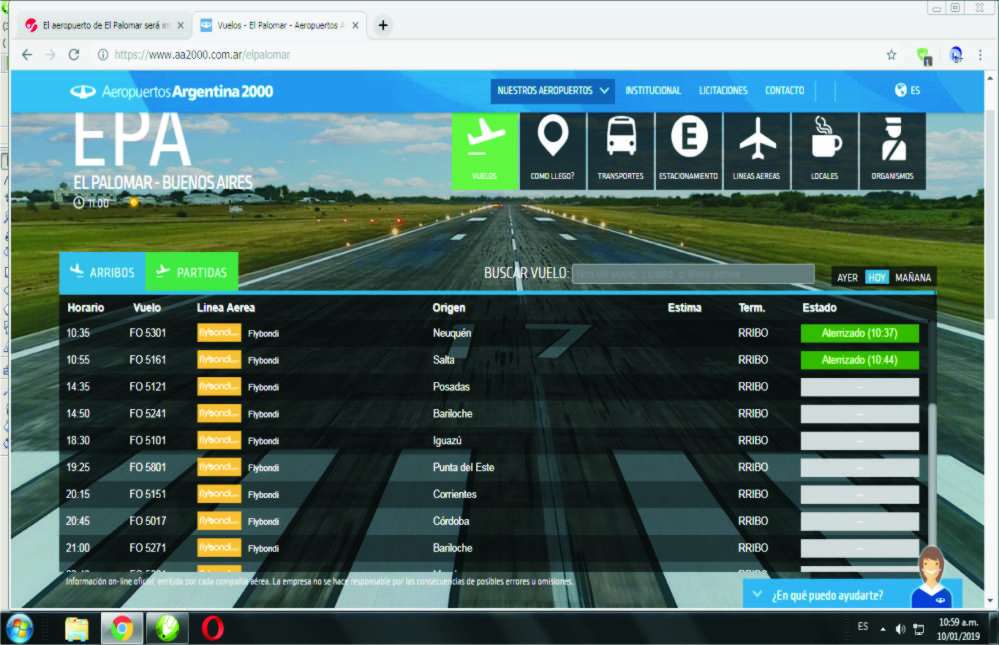The height and width of the screenshot is (645, 999).
Task: Click the Flybondi logo in FO 5241 row
Action: (219, 414)
